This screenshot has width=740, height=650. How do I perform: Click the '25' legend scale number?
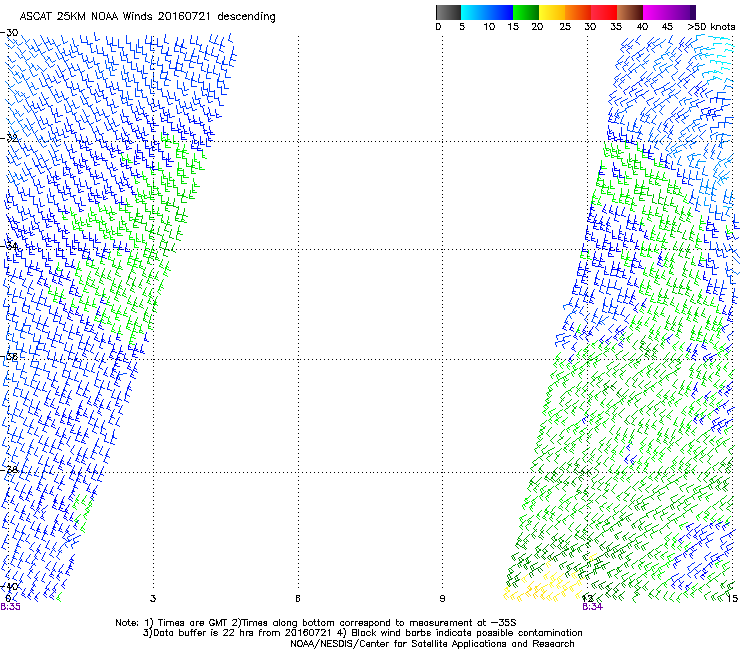(565, 27)
